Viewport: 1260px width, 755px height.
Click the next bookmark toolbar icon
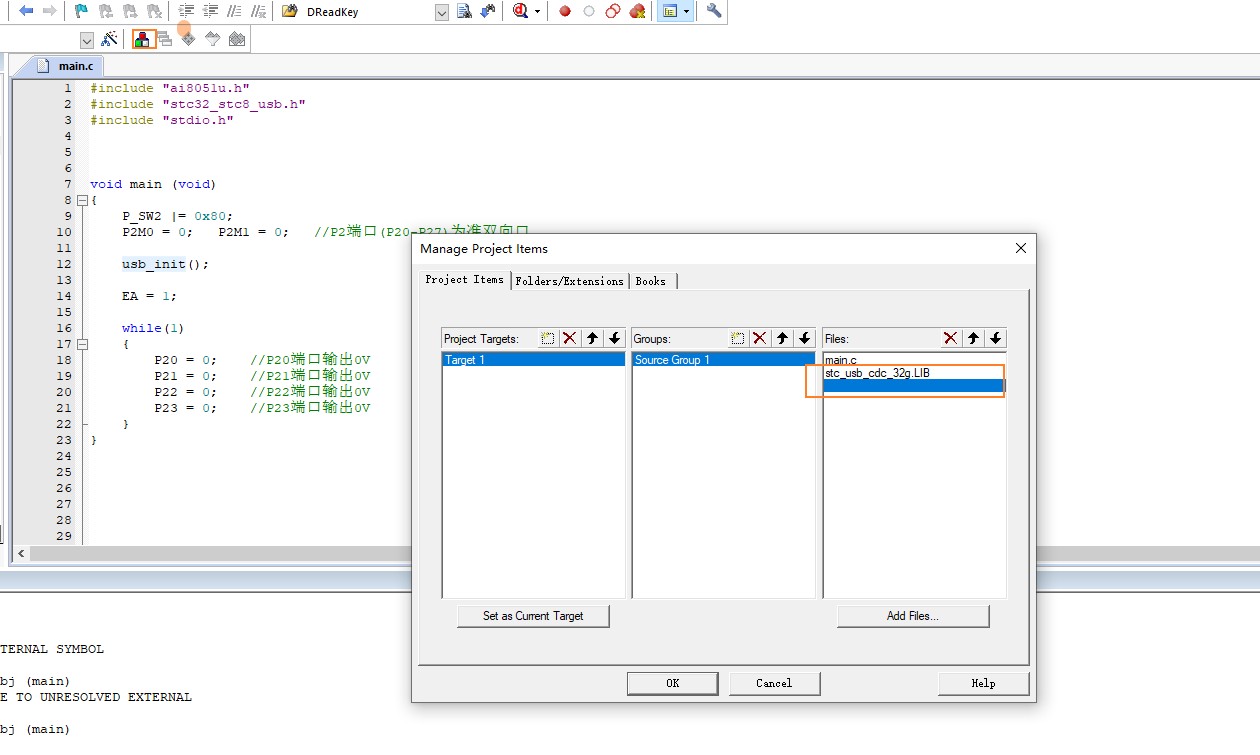(x=129, y=11)
